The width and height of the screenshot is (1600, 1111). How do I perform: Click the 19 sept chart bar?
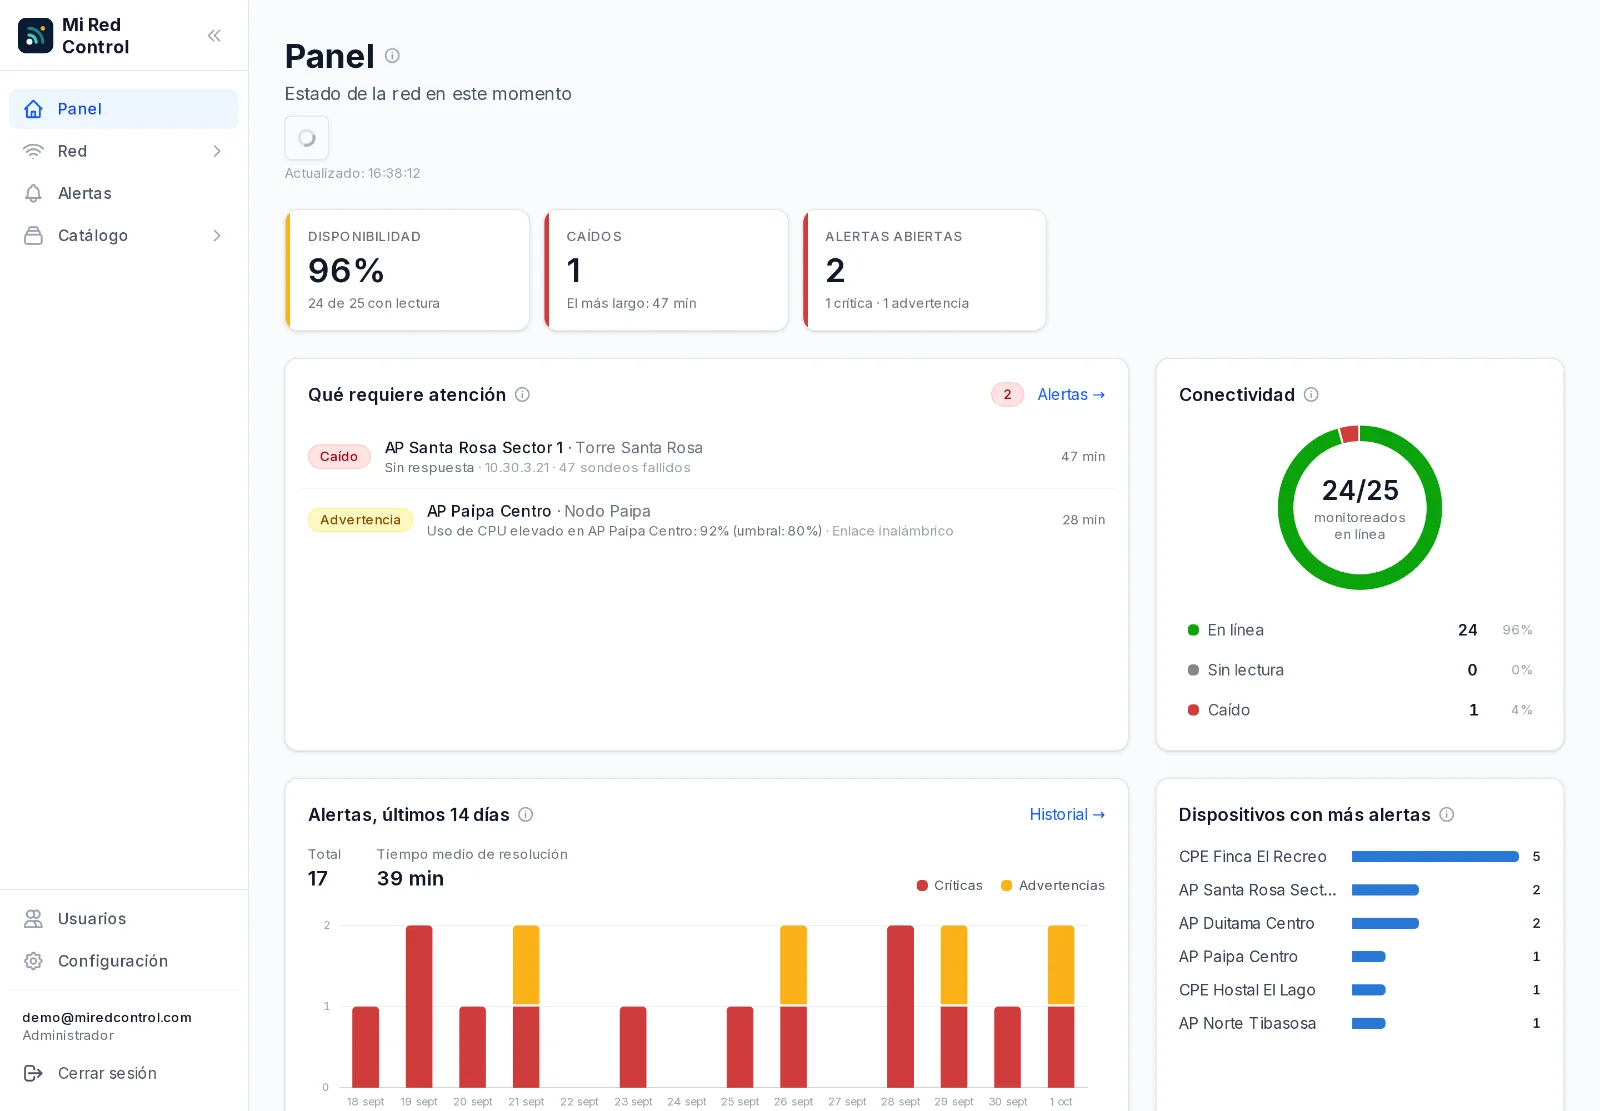(x=419, y=1006)
